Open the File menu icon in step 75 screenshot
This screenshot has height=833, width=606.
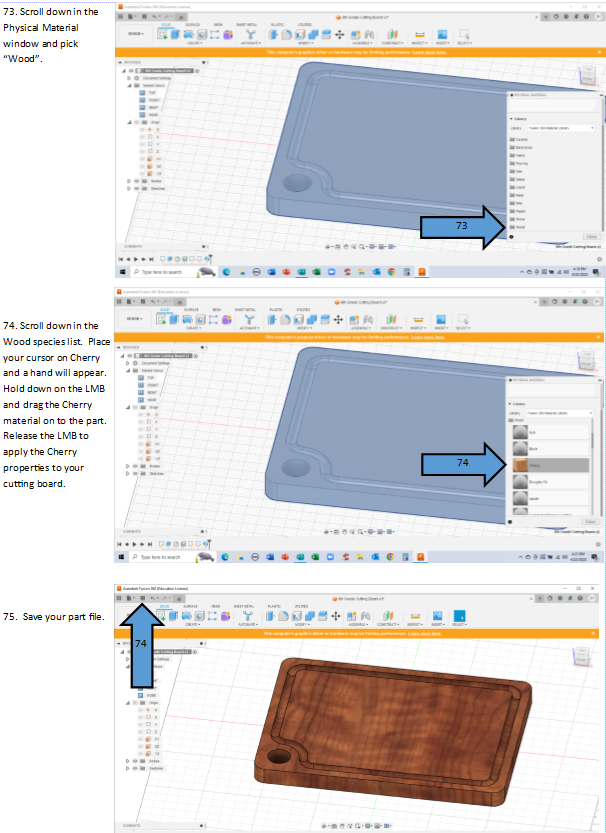click(129, 598)
